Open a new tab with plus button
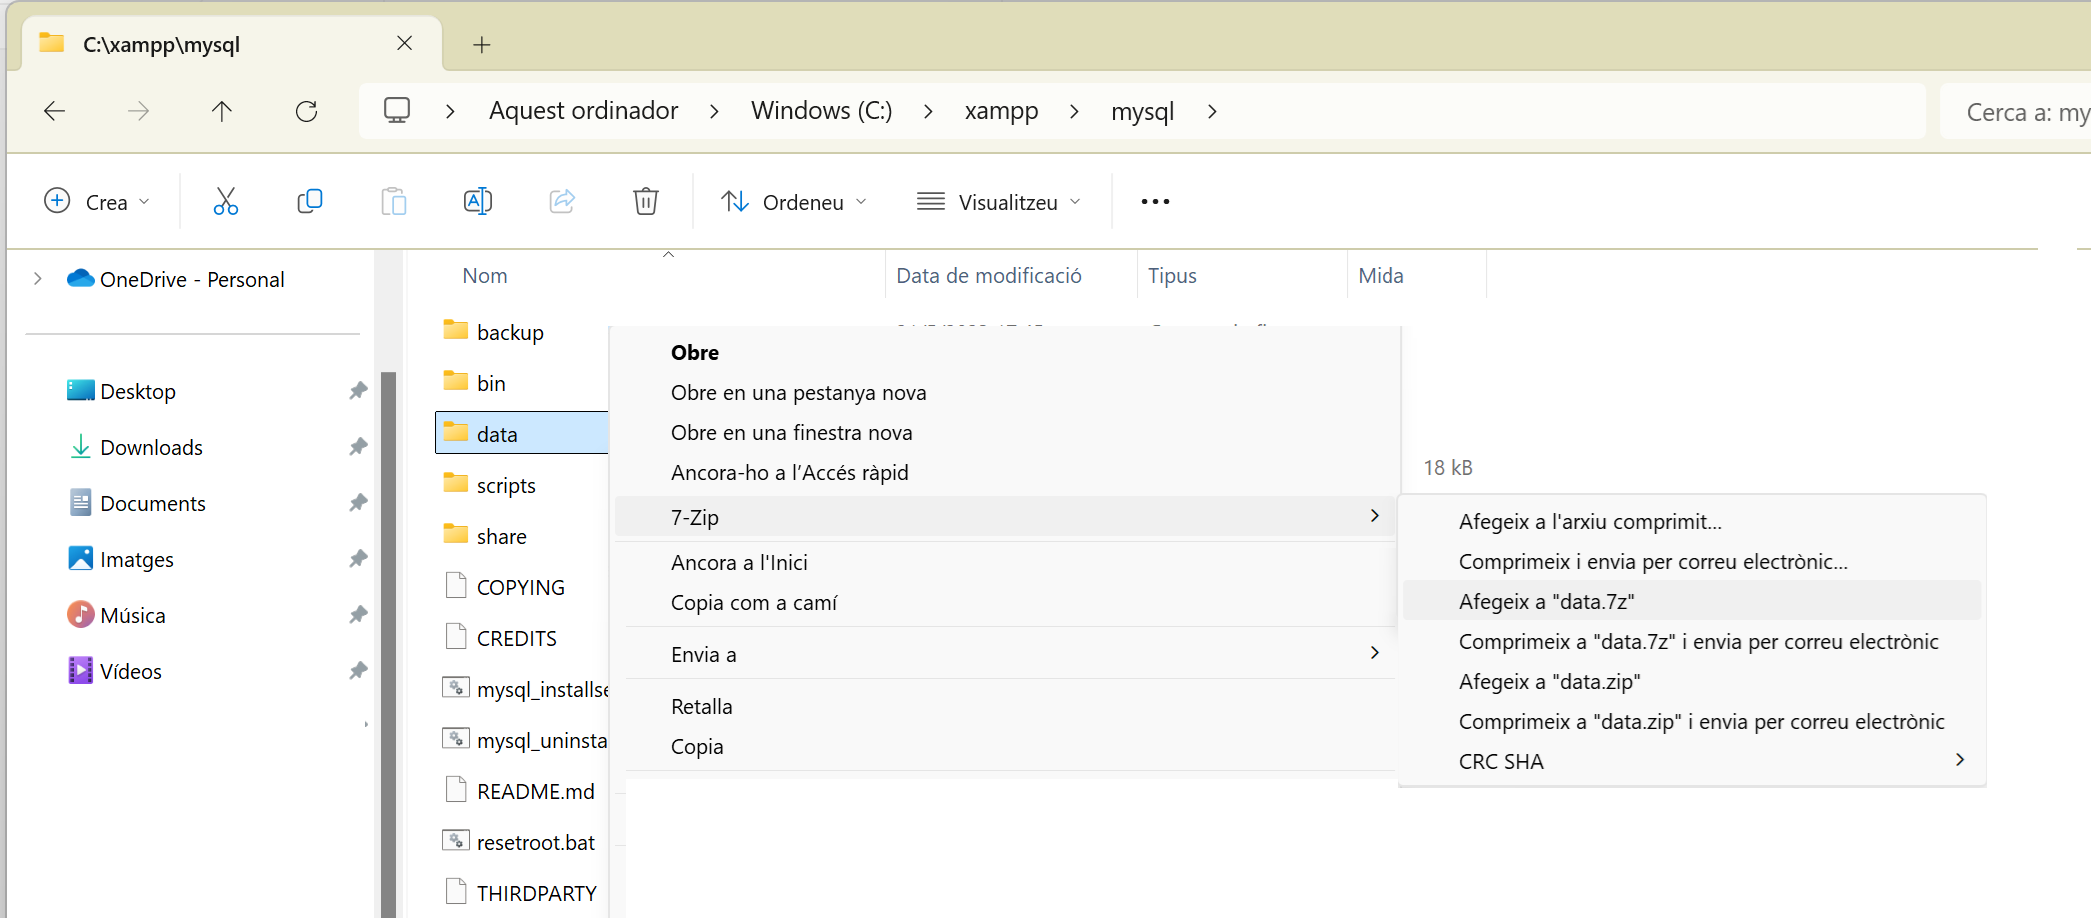Screen dimensions: 2091x918 coord(482,45)
